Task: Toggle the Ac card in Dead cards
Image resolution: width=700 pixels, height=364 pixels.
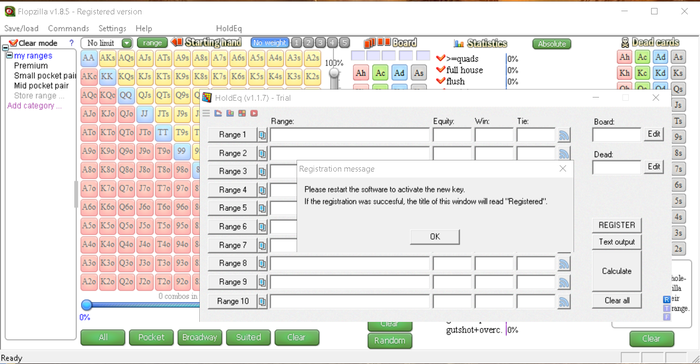Action: 642,57
